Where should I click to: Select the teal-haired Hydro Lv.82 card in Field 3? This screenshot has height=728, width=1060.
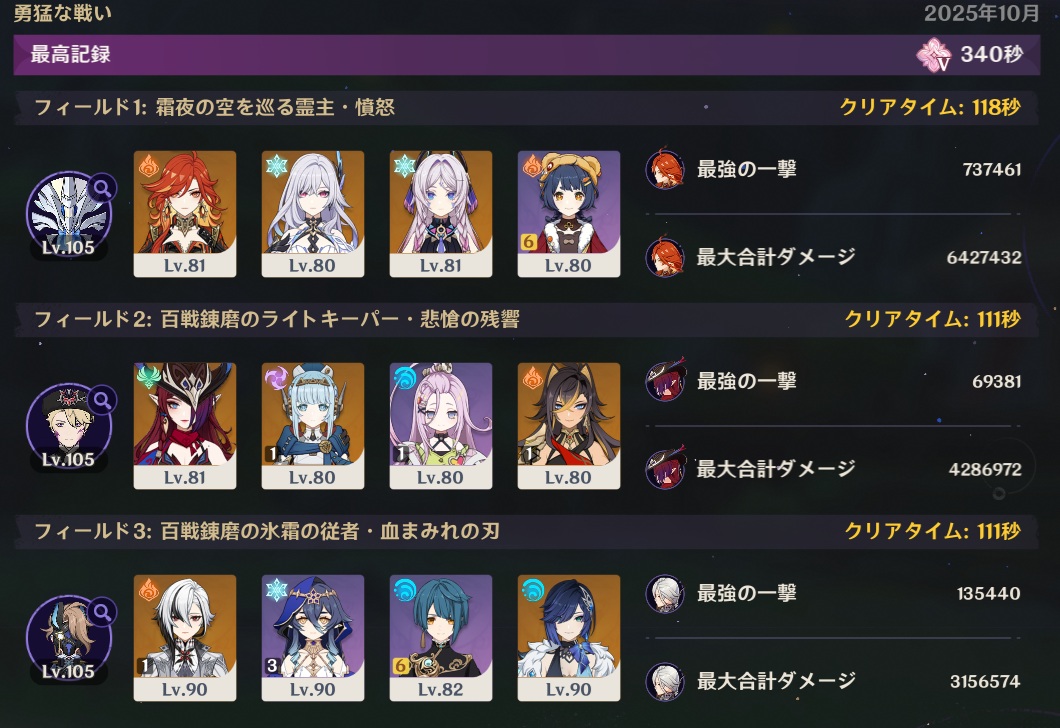click(x=441, y=638)
